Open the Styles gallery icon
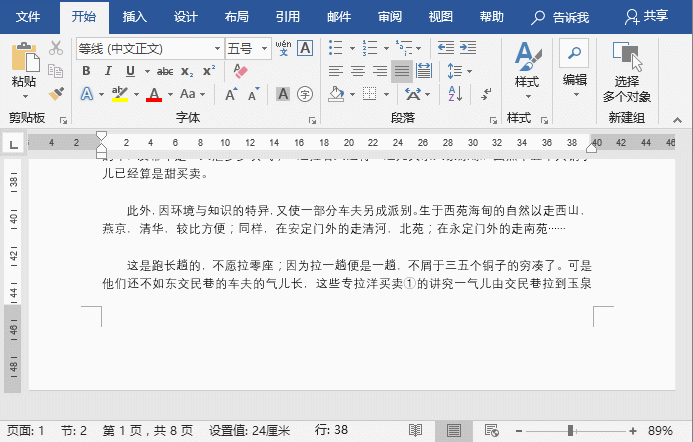The height and width of the screenshot is (442, 693). click(x=528, y=57)
